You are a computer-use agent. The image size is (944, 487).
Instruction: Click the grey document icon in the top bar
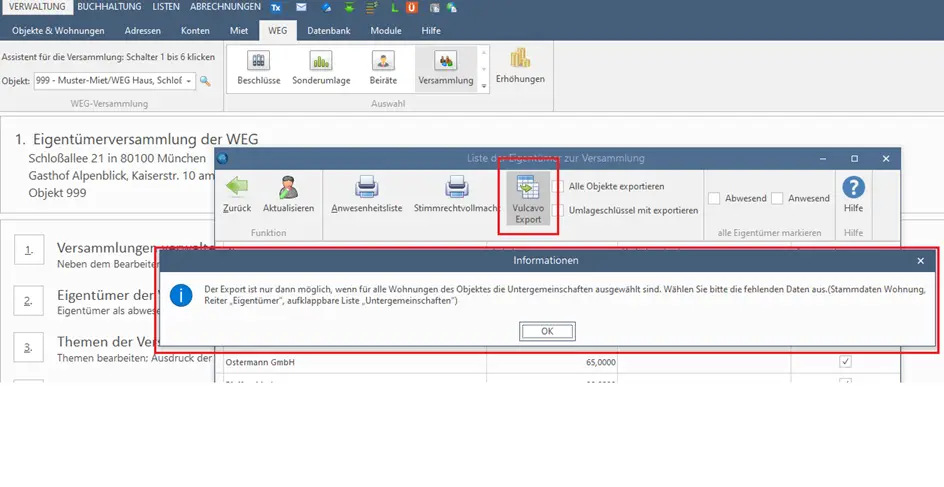pyautogui.click(x=434, y=8)
